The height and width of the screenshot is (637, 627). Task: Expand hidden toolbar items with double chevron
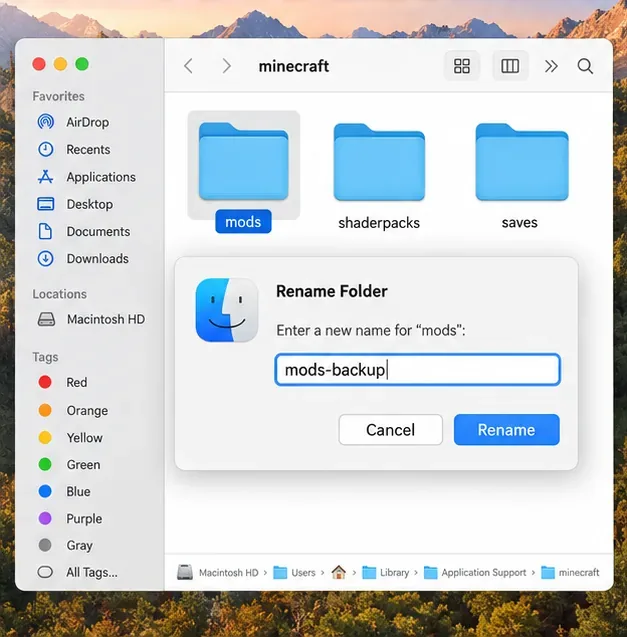[x=551, y=66]
